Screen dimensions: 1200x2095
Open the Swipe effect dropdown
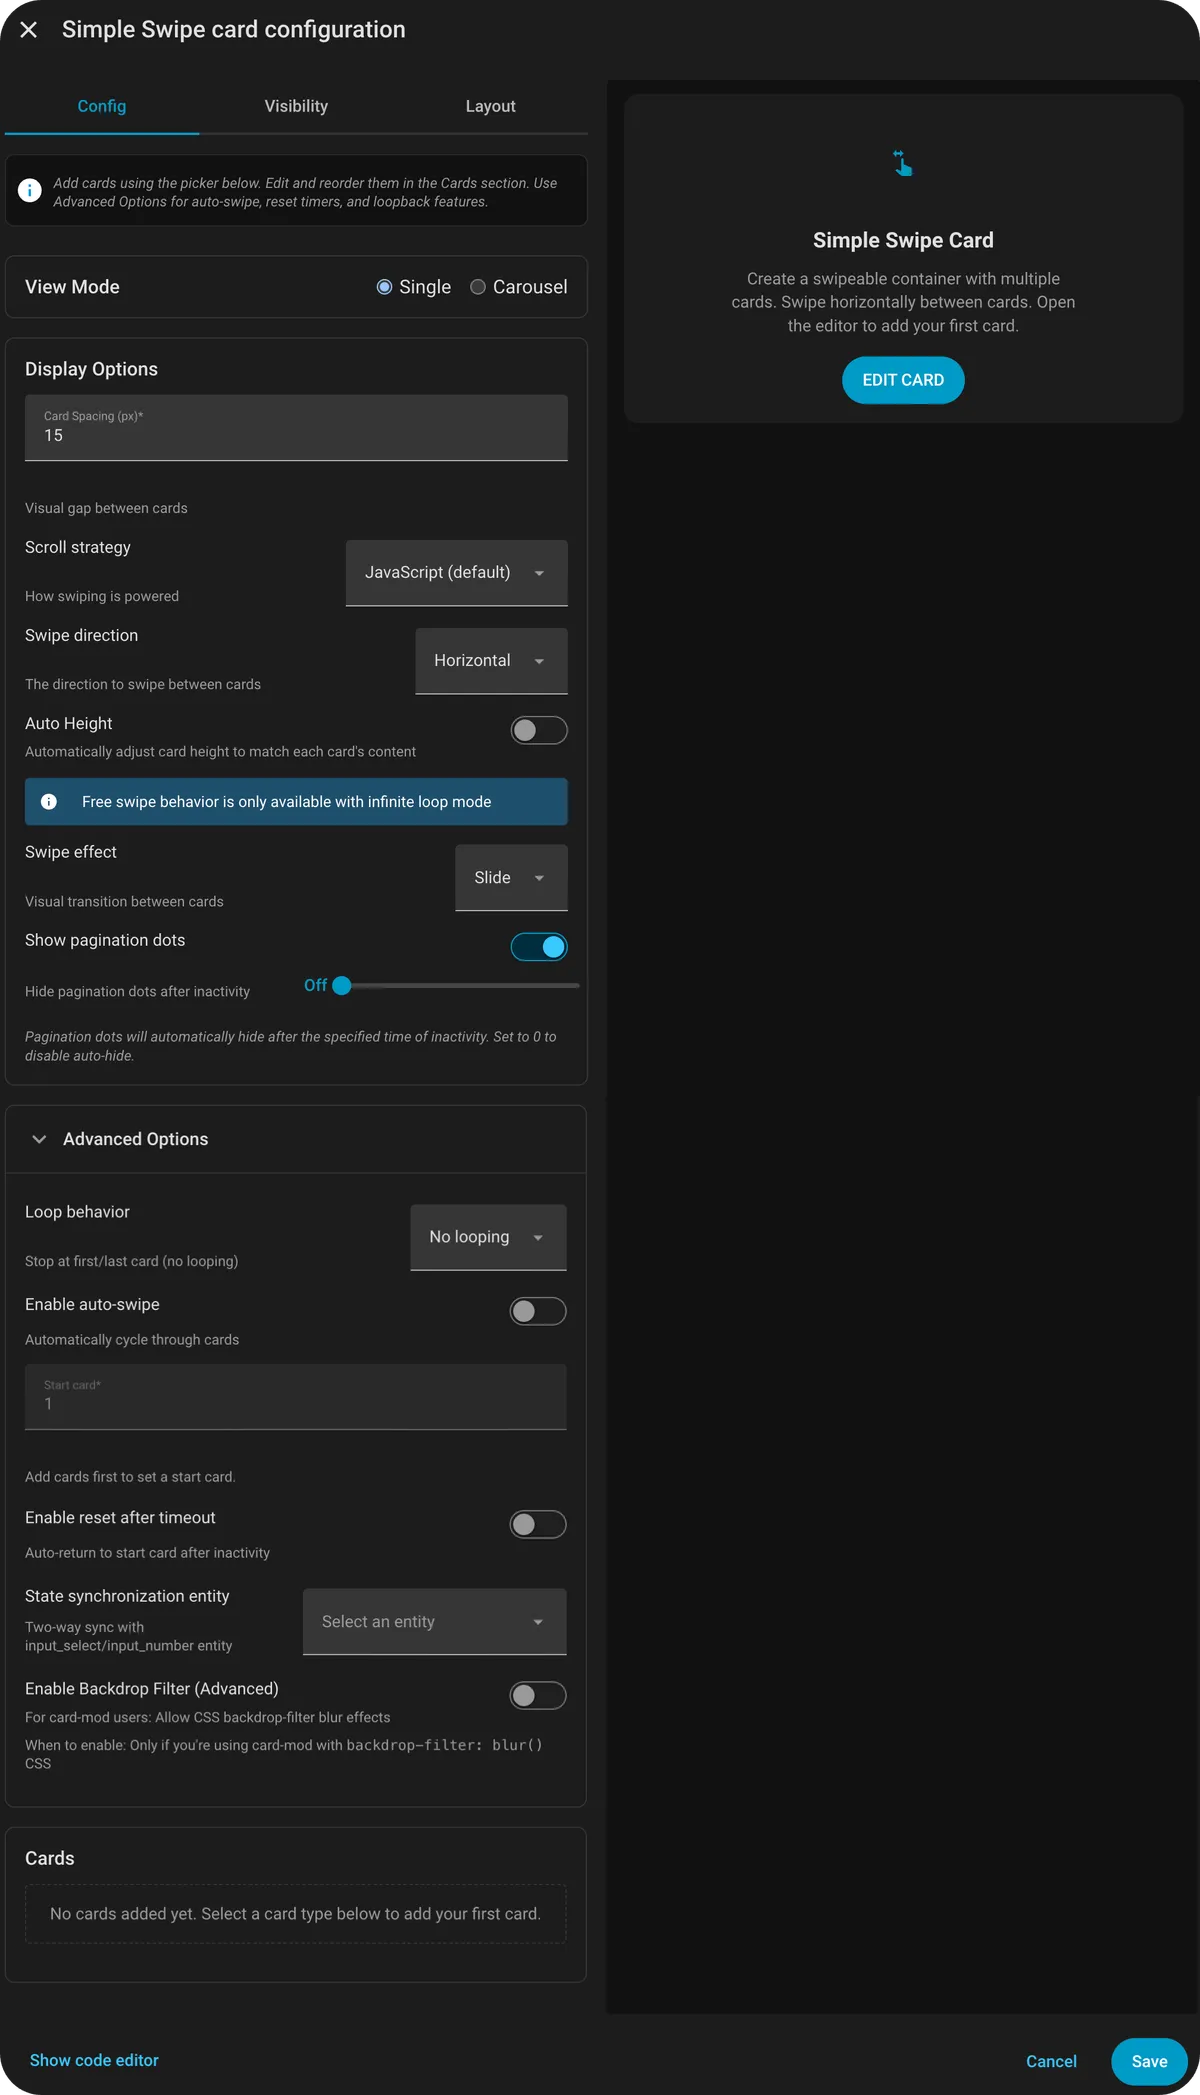click(511, 878)
